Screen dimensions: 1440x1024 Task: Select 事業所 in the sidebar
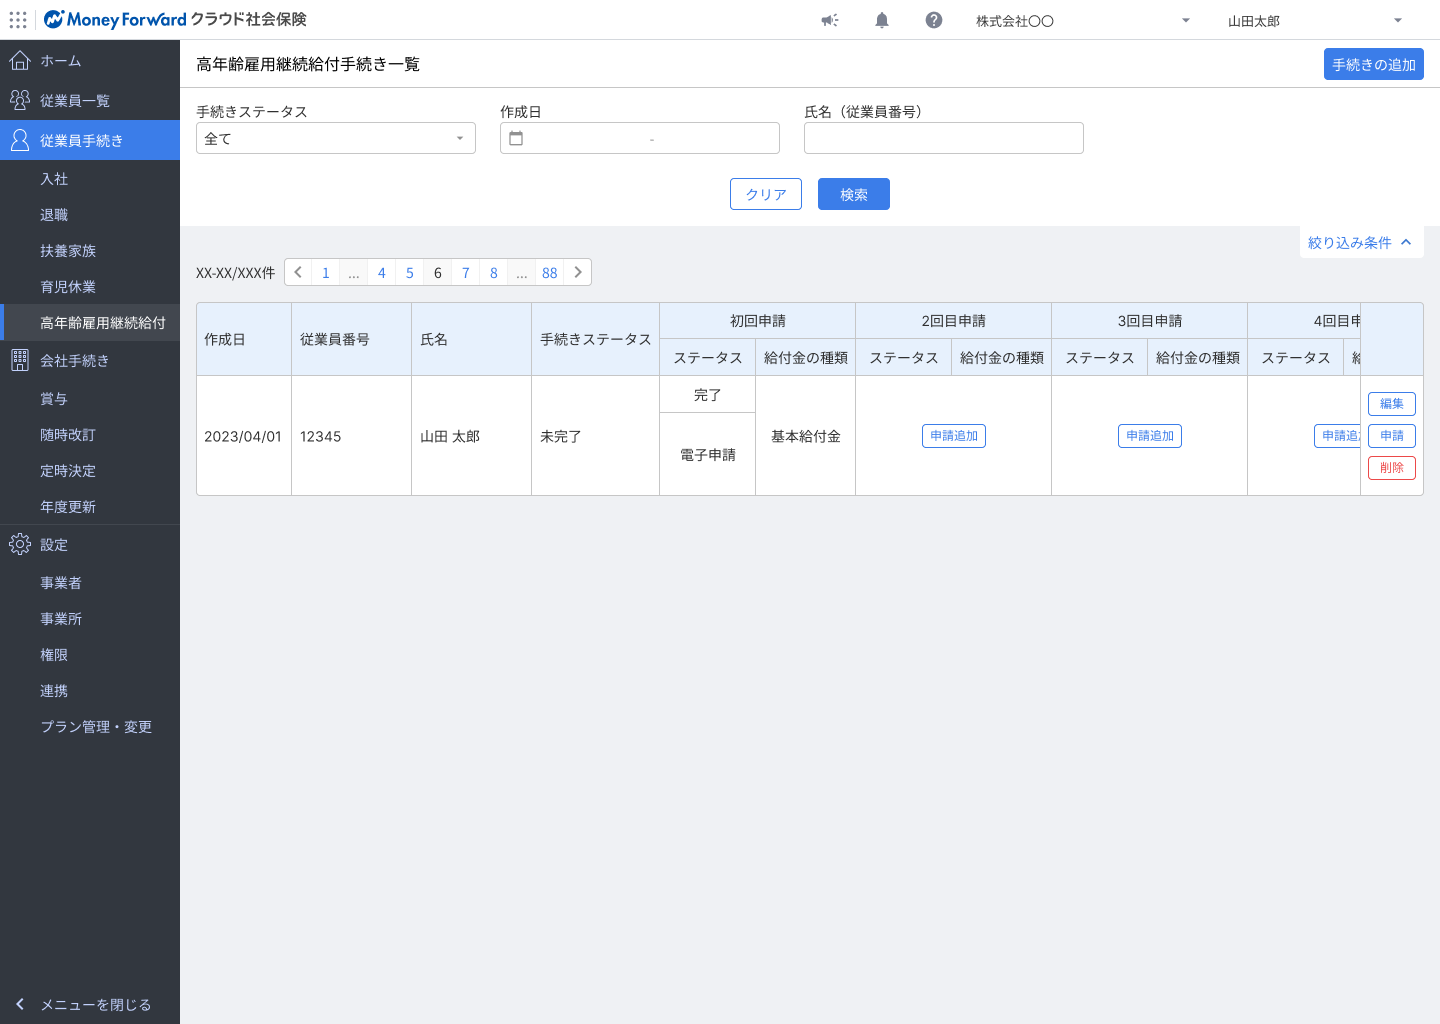pyautogui.click(x=90, y=618)
